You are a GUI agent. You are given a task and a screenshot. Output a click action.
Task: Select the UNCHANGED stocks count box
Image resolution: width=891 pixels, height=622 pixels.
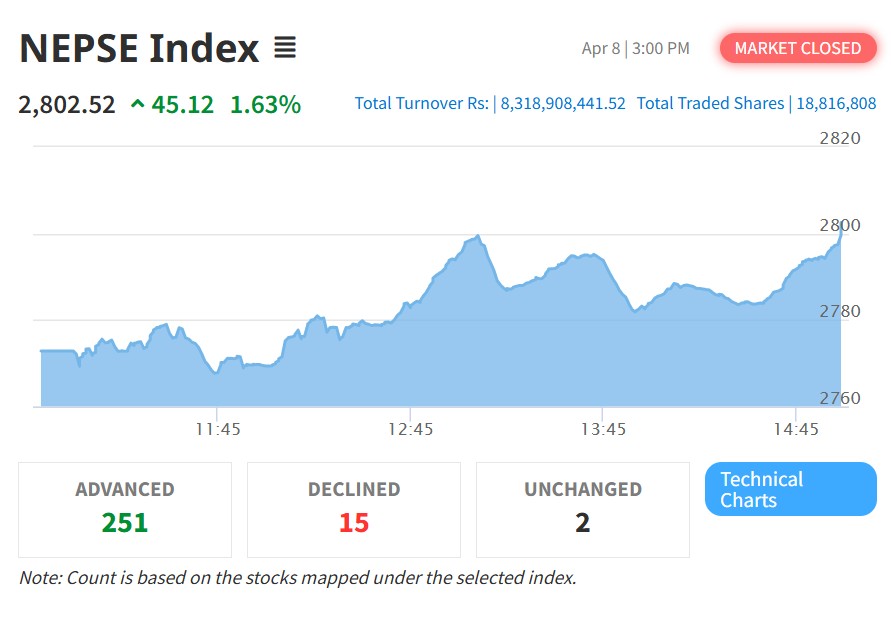pyautogui.click(x=582, y=509)
